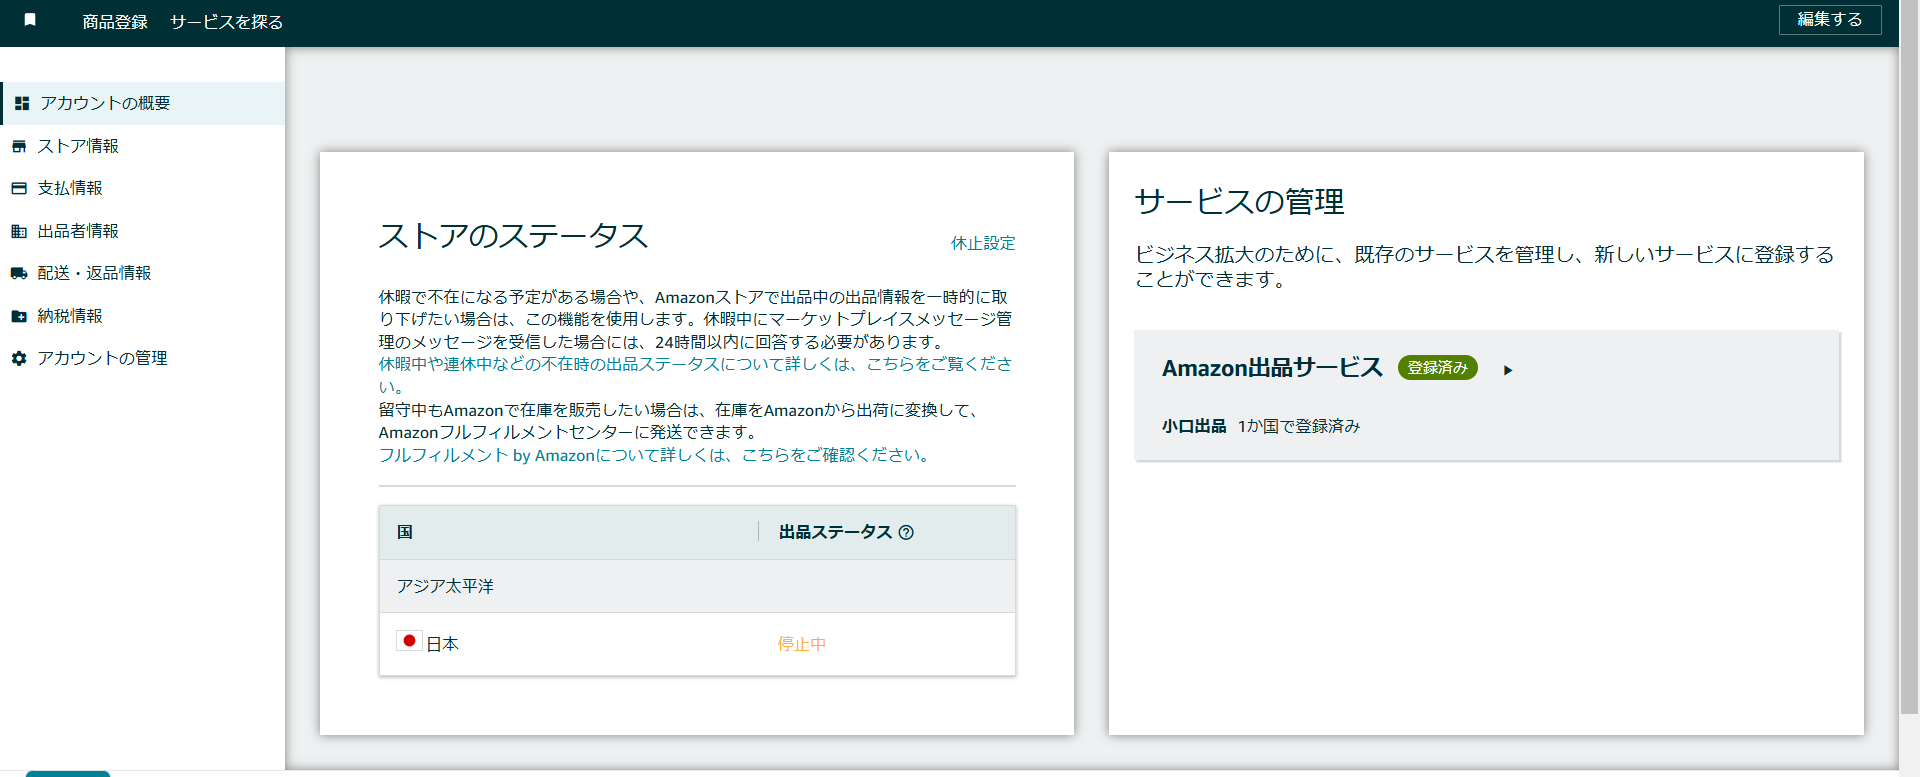Image resolution: width=1920 pixels, height=777 pixels.
Task: Open the 商品登録 menu
Action: click(115, 22)
